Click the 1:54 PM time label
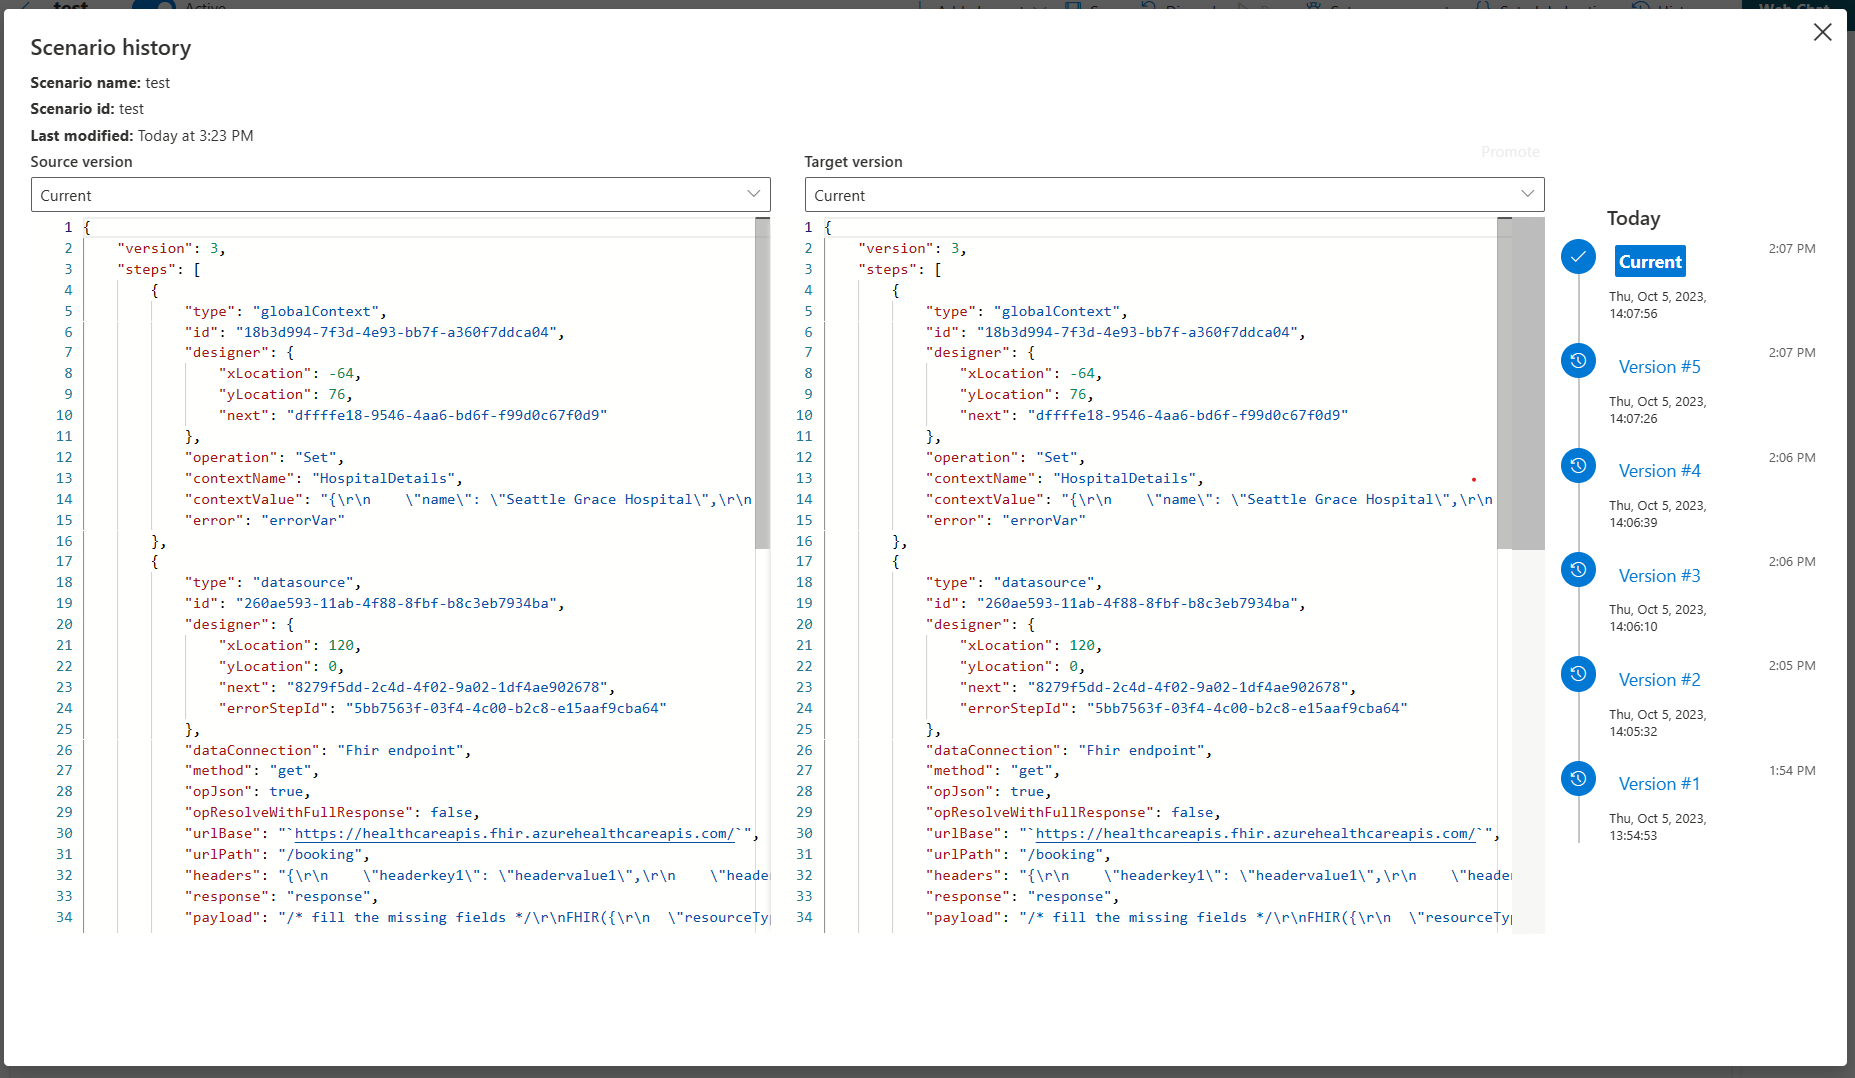Viewport: 1855px width, 1078px height. click(1791, 771)
